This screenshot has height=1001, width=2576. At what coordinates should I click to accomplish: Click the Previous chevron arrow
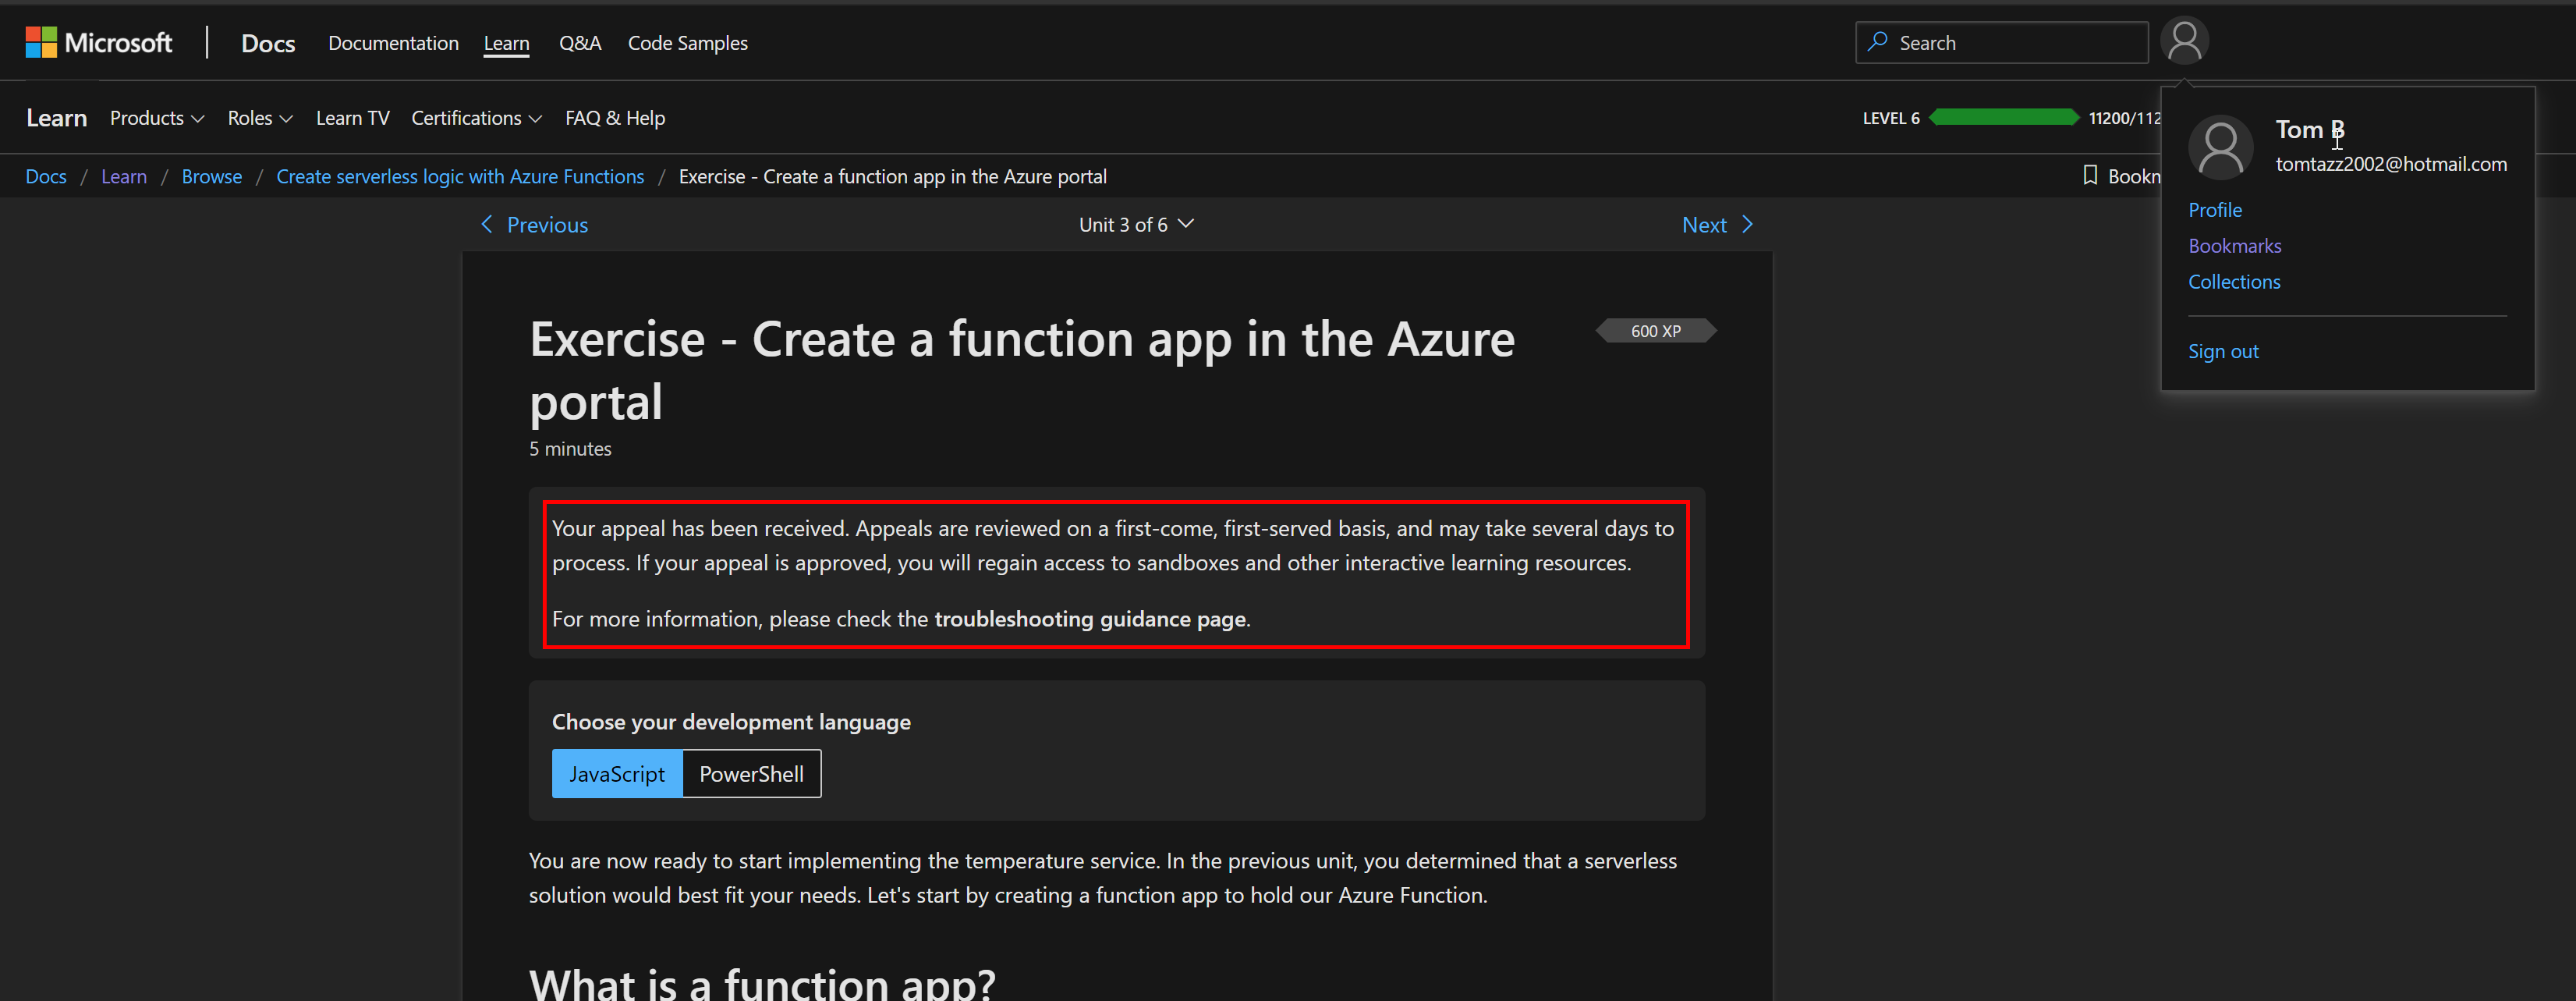click(487, 224)
